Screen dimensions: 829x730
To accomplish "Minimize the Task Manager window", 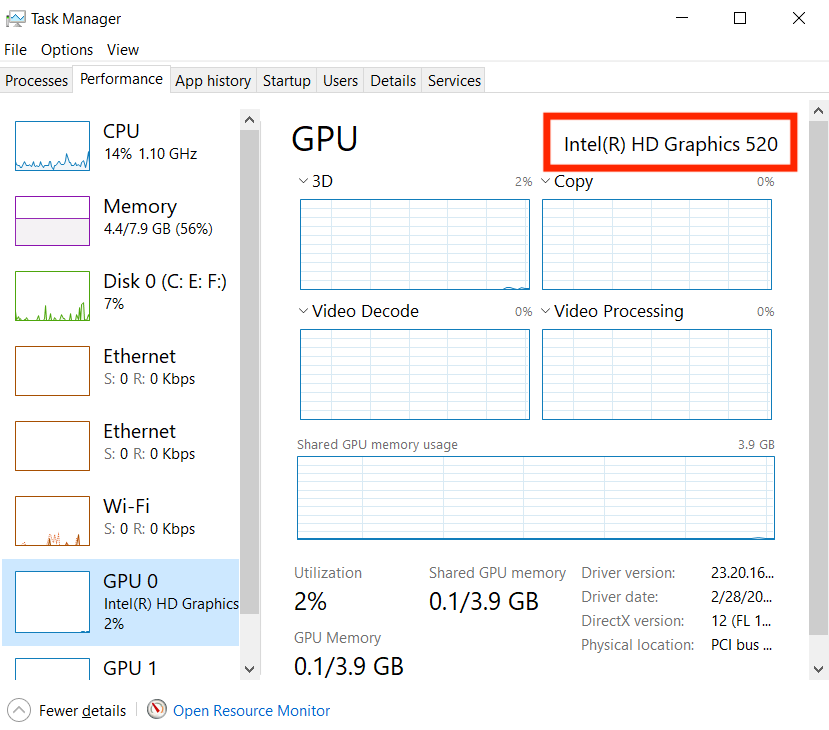I will [x=682, y=18].
